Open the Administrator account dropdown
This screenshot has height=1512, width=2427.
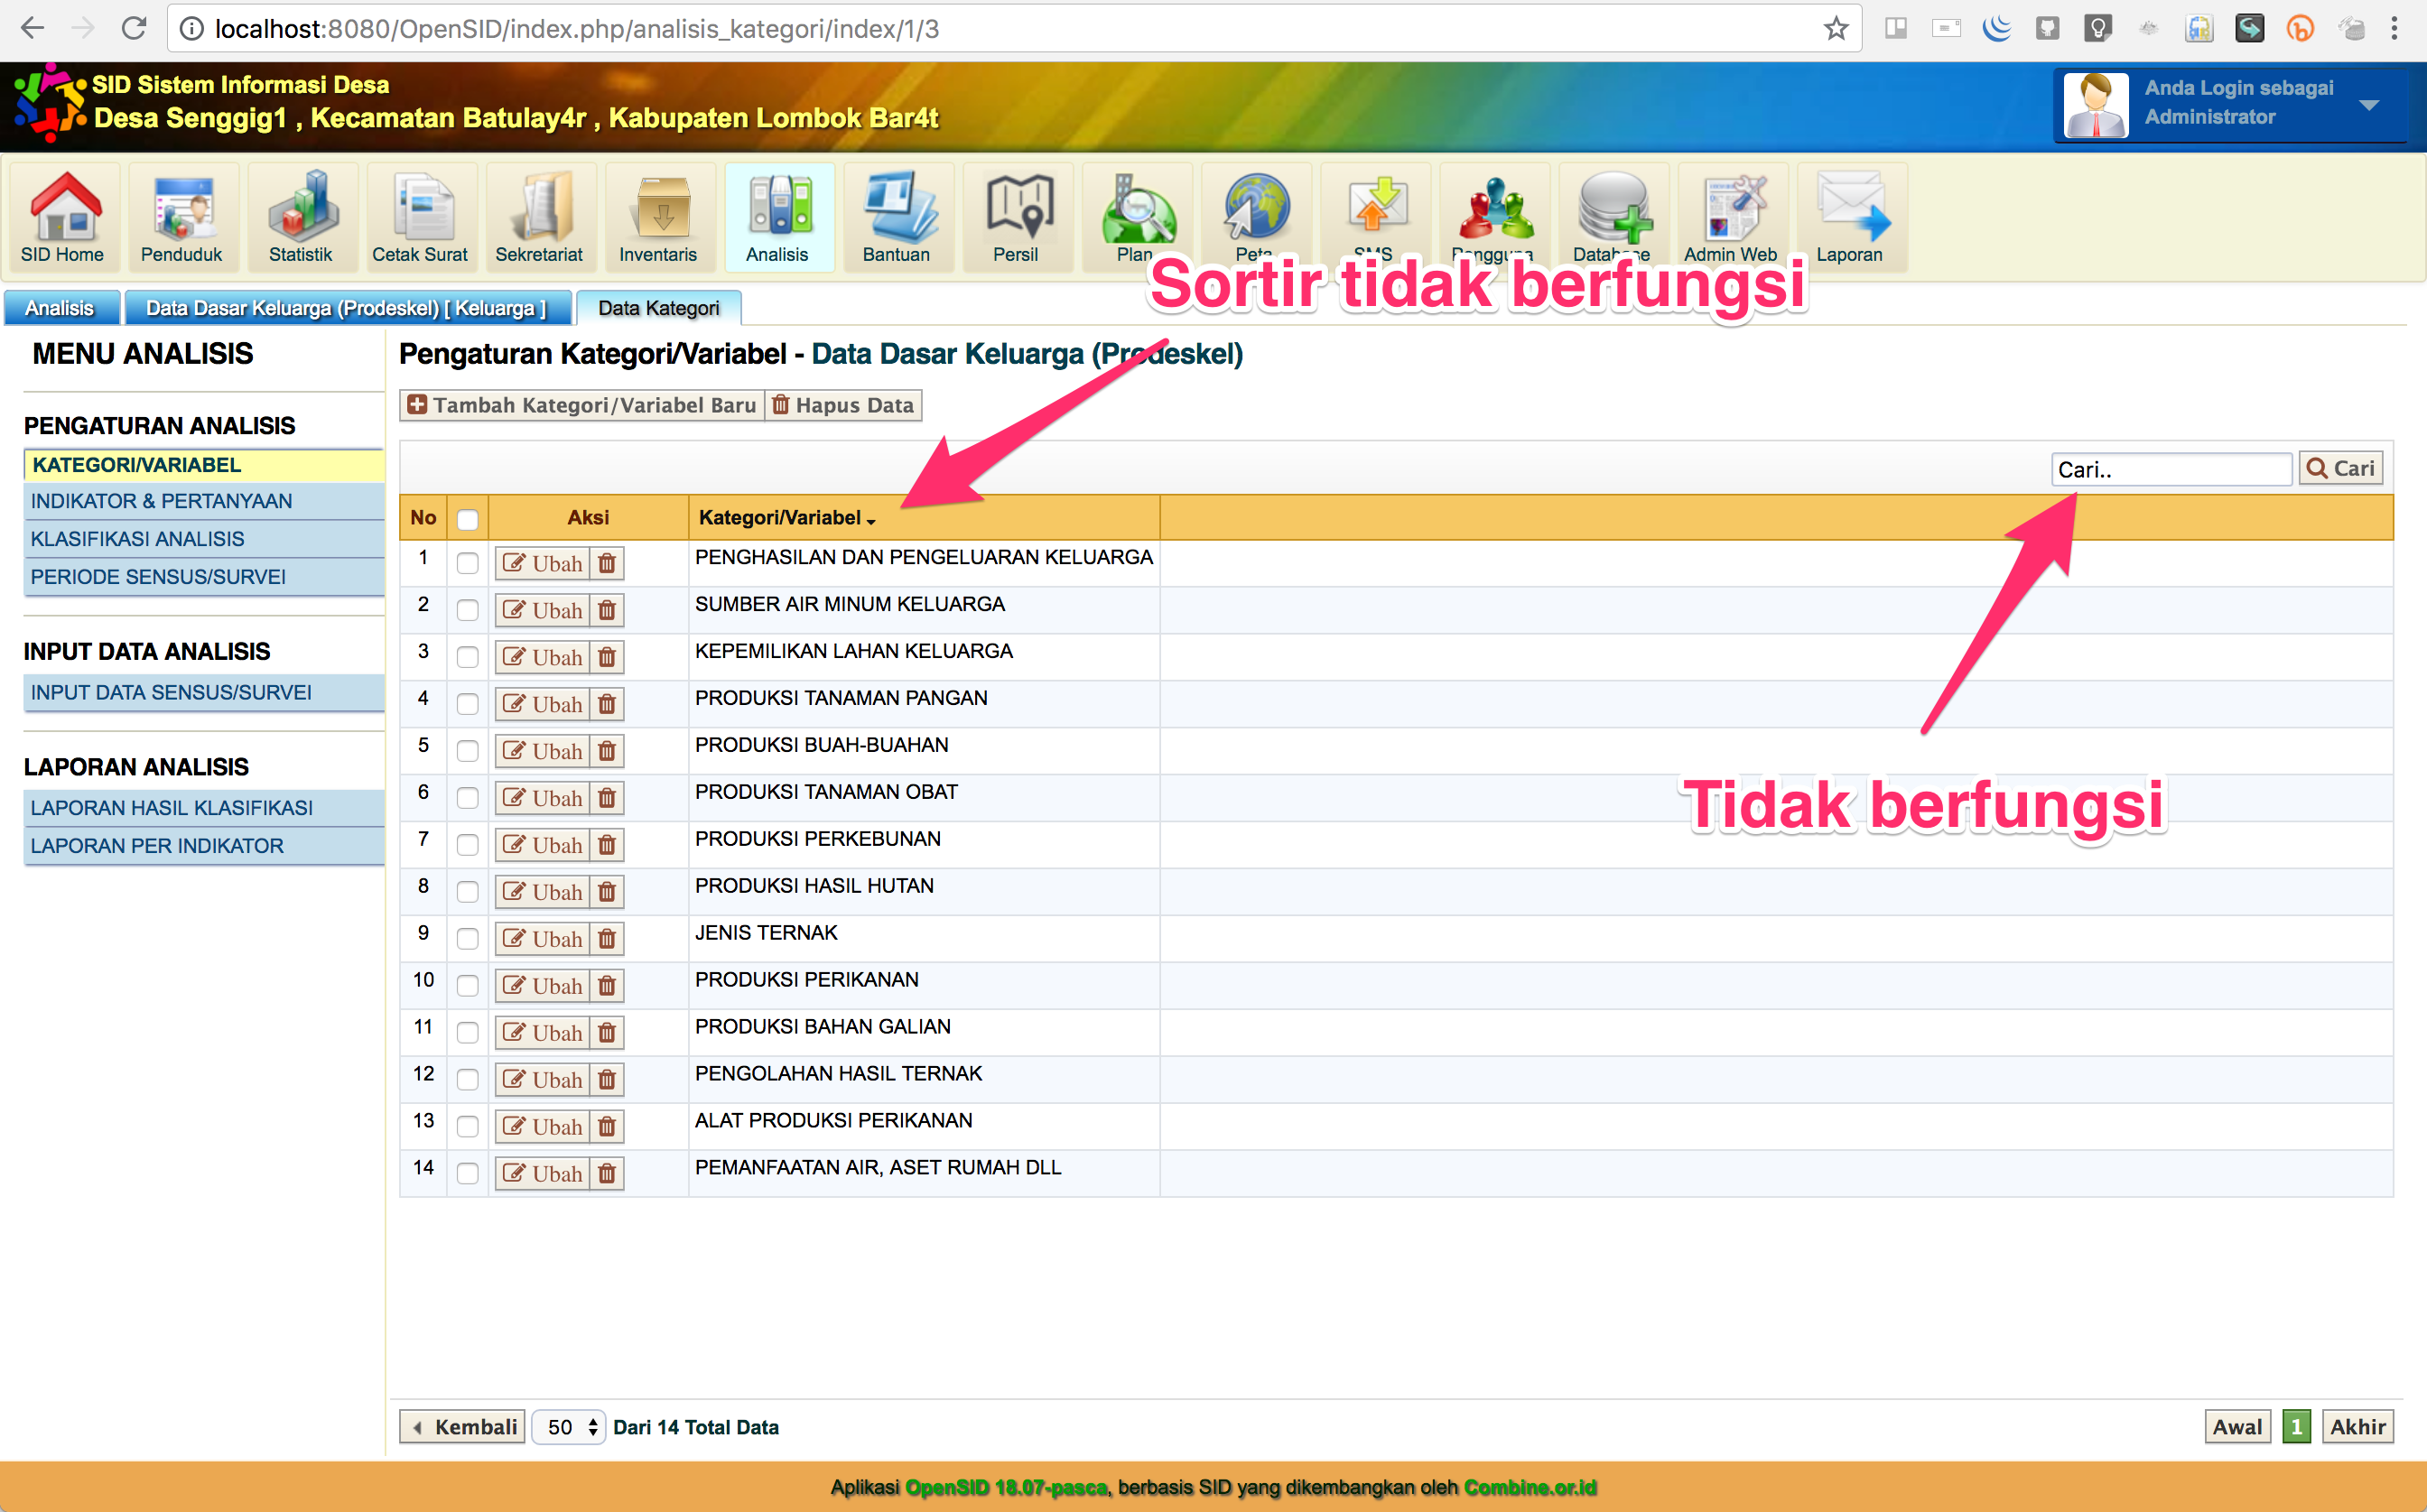[x=2368, y=104]
